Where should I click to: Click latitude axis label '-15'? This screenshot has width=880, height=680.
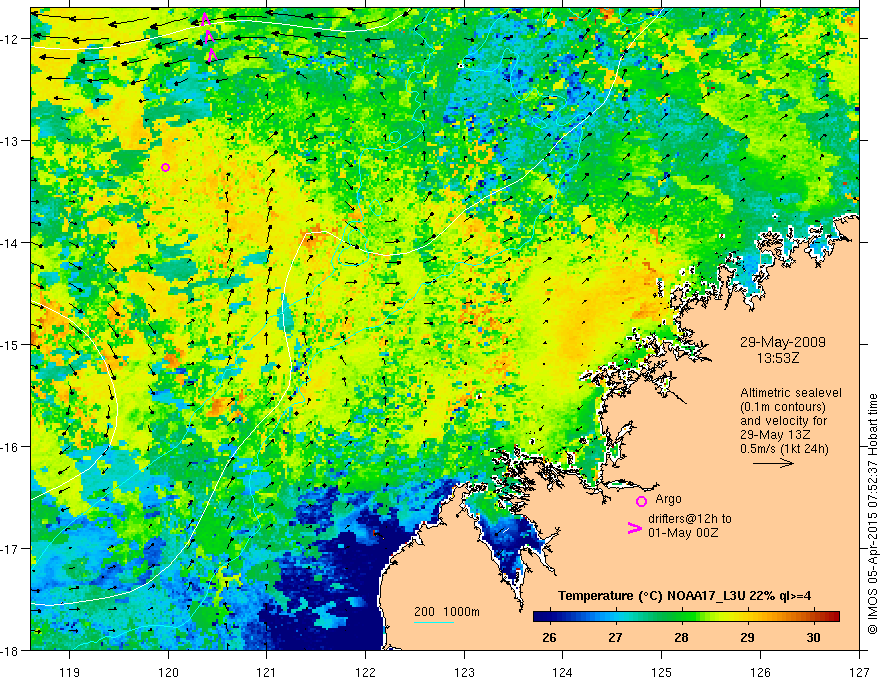(x=10, y=344)
